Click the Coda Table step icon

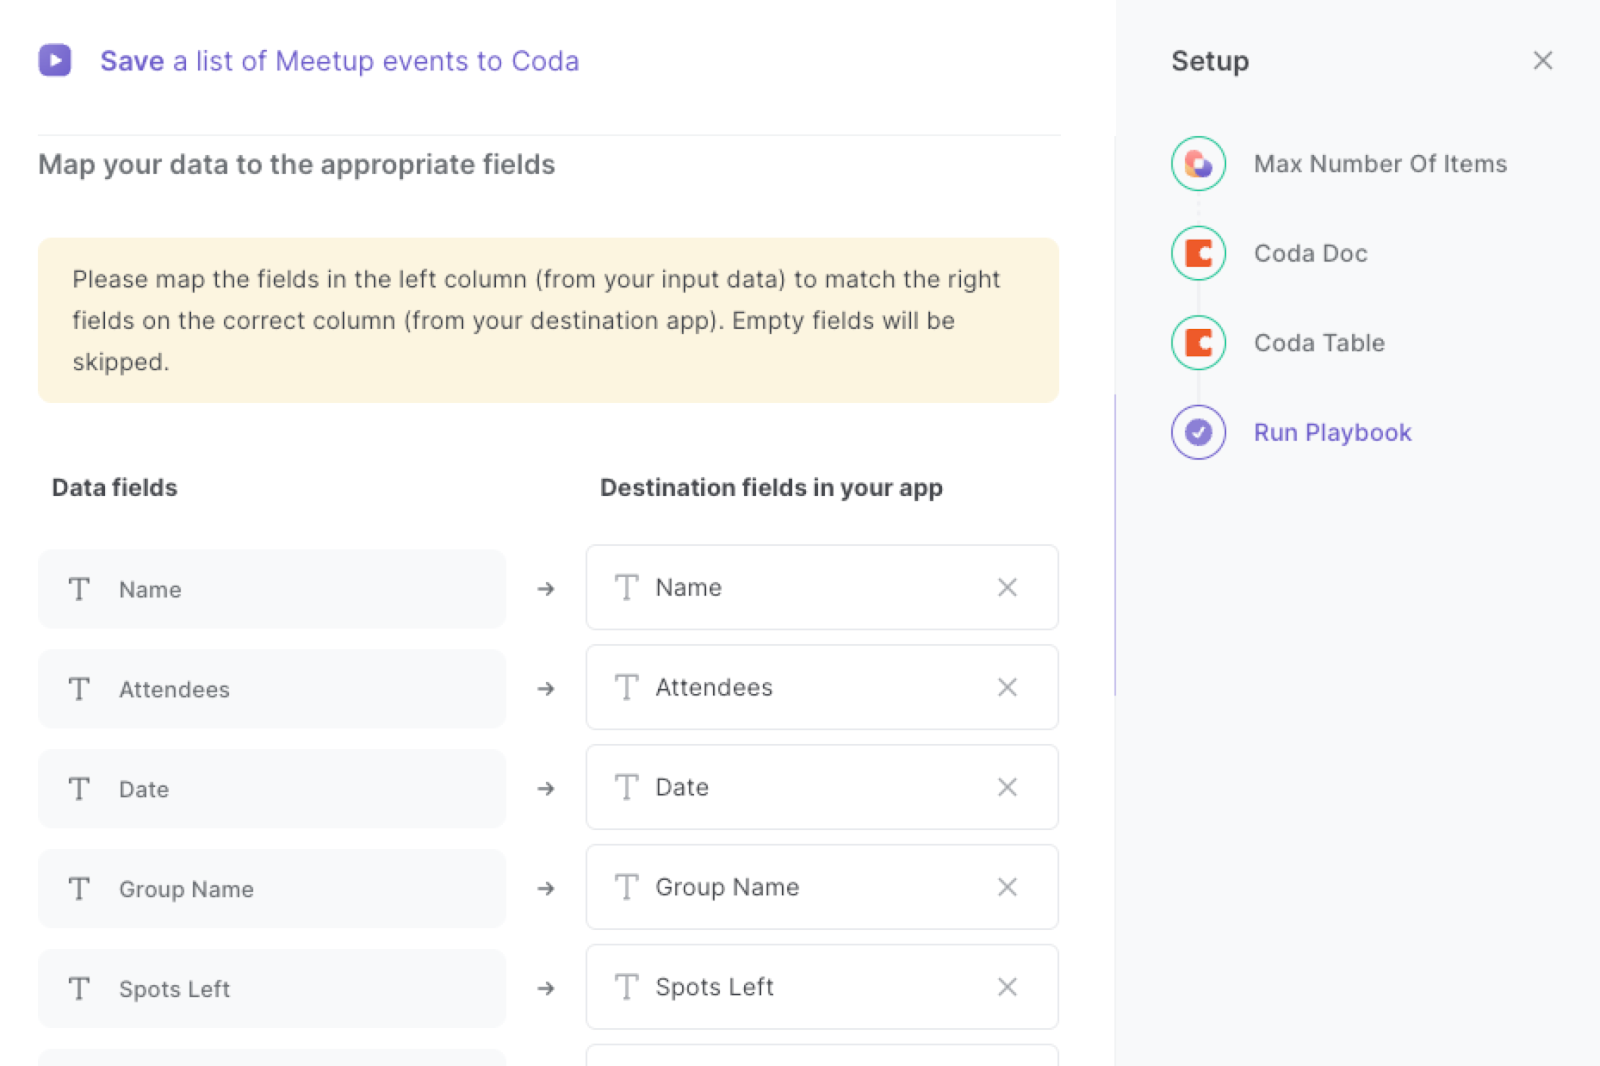tap(1198, 343)
